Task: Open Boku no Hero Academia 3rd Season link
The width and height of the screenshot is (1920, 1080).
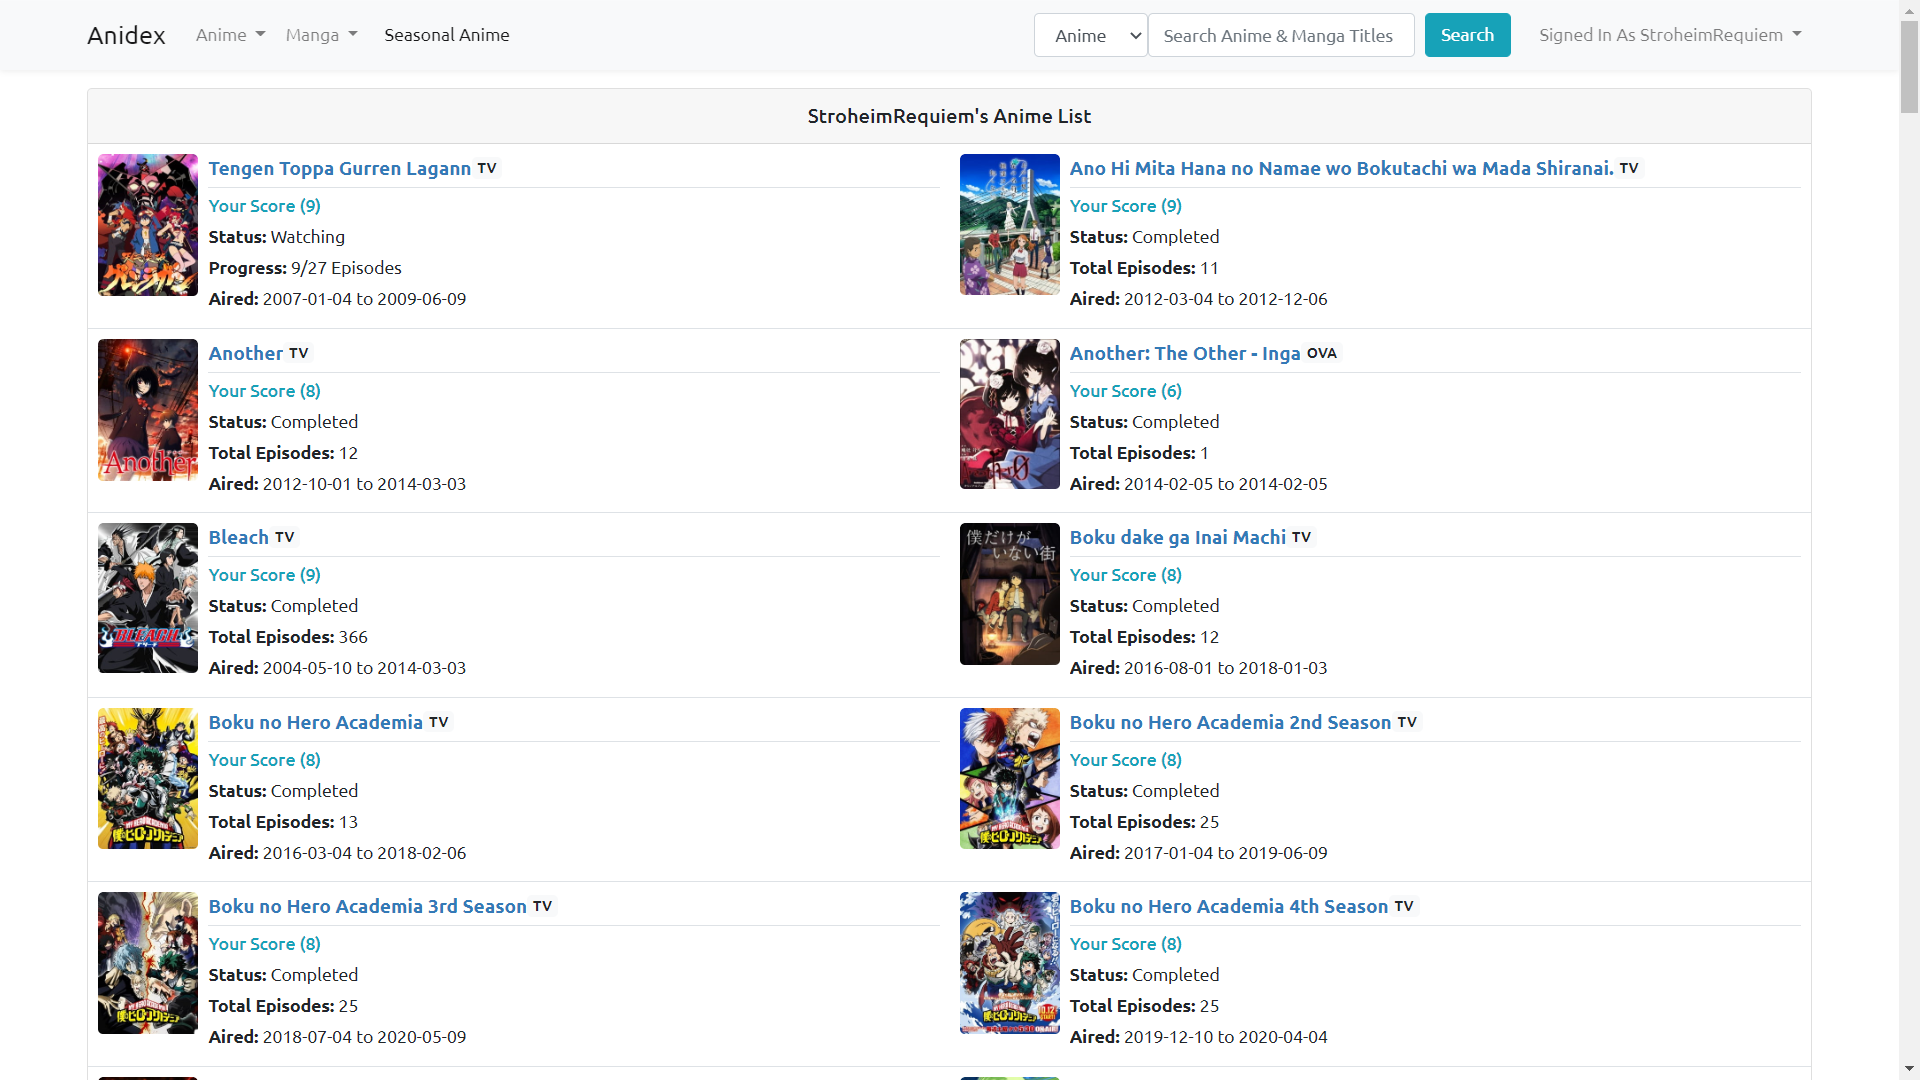Action: tap(367, 907)
